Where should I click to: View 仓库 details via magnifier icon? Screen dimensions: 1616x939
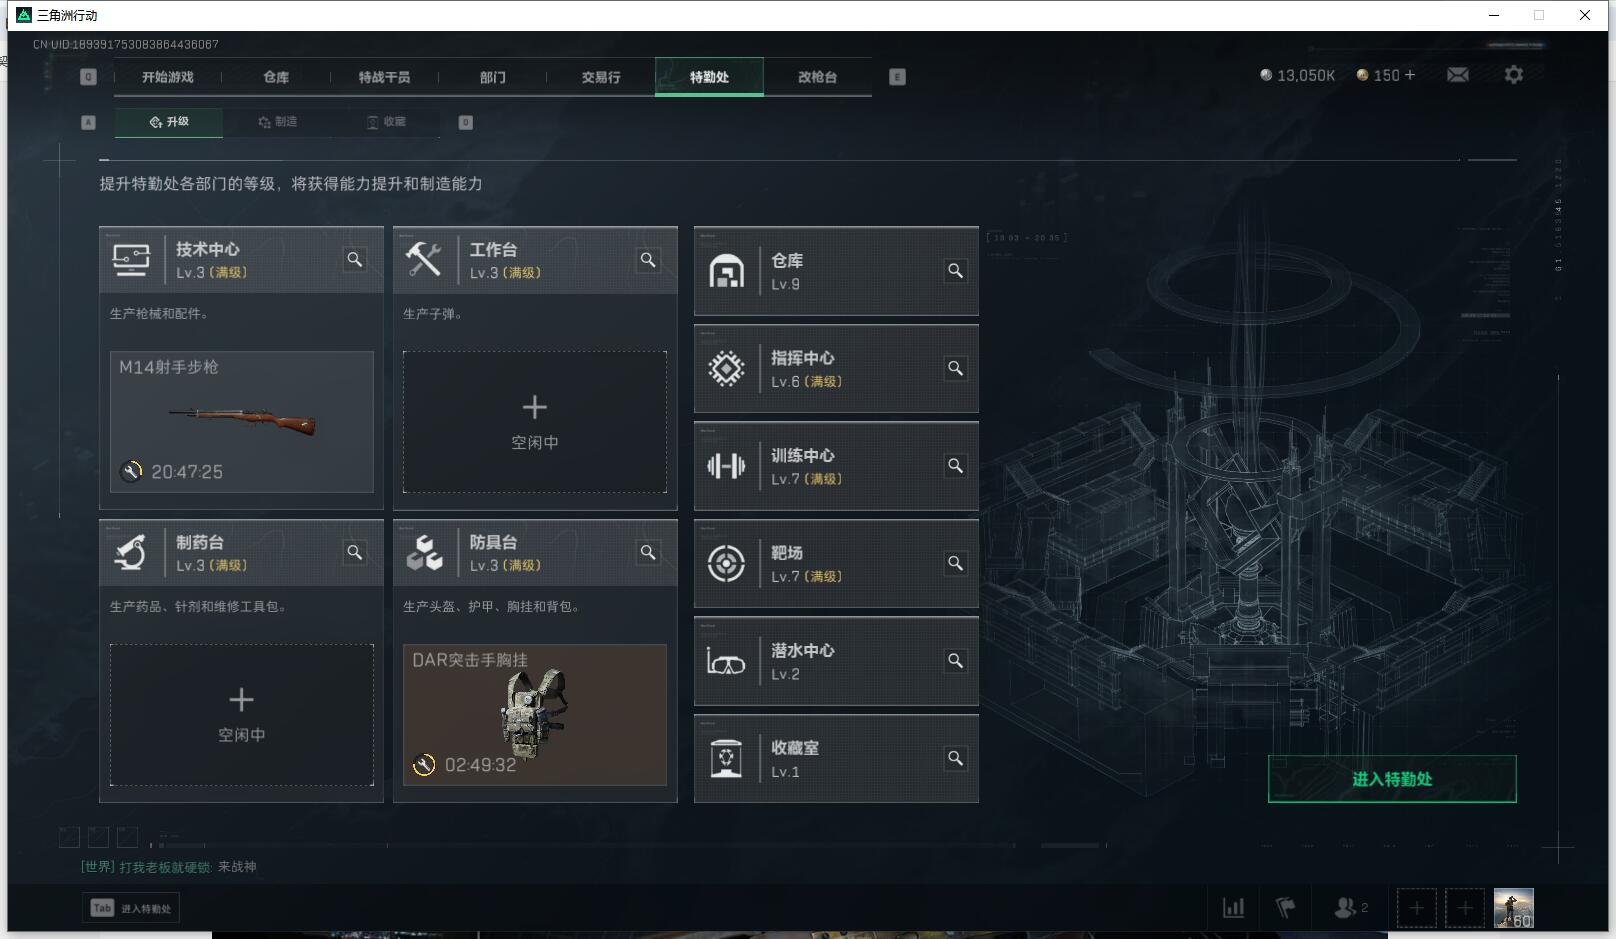coord(956,271)
